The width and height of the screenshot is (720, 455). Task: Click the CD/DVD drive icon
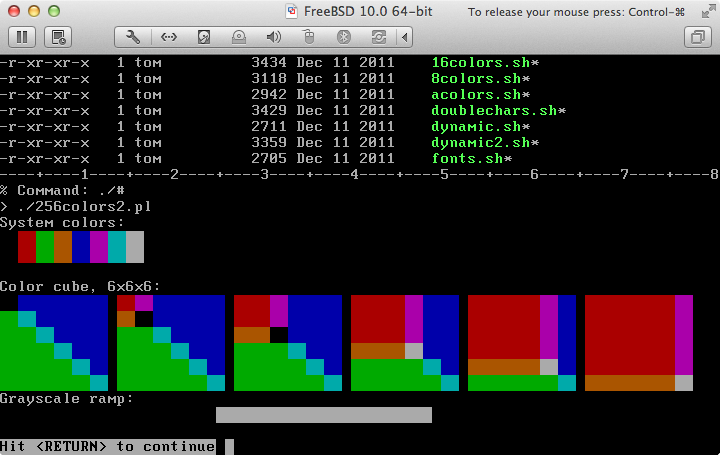point(239,37)
